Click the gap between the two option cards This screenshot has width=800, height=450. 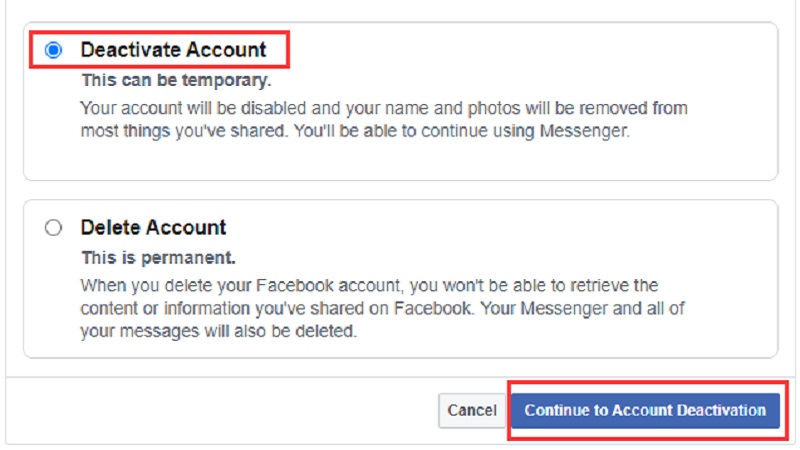coord(400,190)
